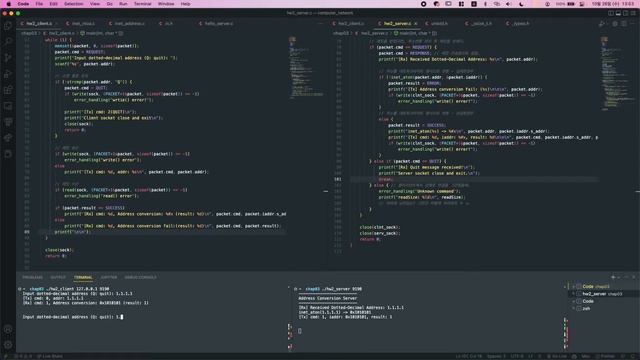The image size is (640, 360).
Task: Focus the hw2_client terminal input prompt
Action: click(73, 317)
